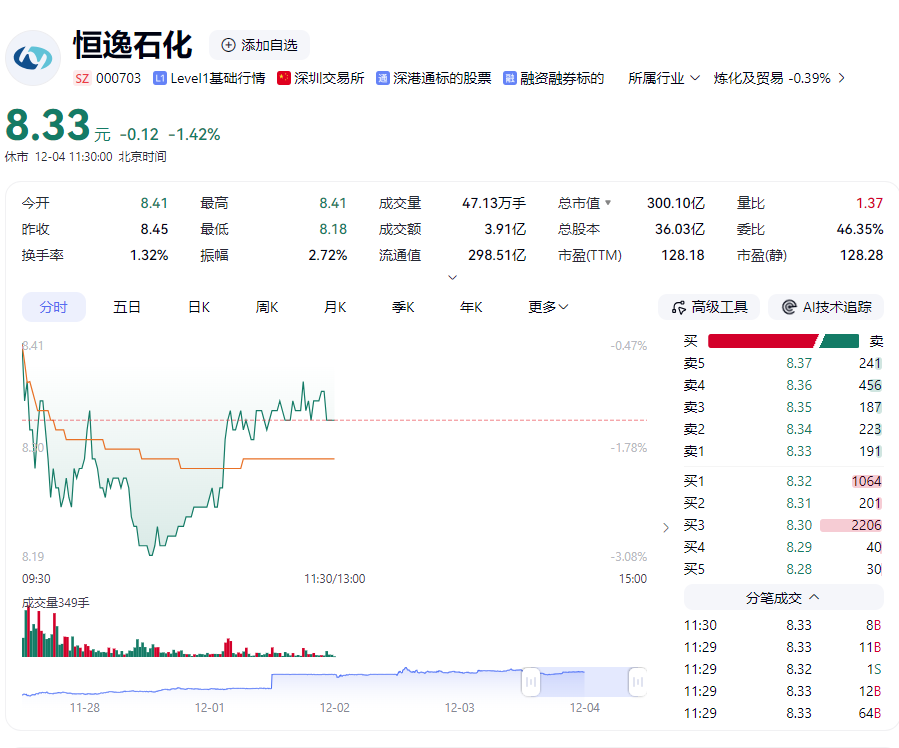Image resolution: width=899 pixels, height=748 pixels.
Task: Open the 更多 chart period dropdown
Action: (548, 307)
